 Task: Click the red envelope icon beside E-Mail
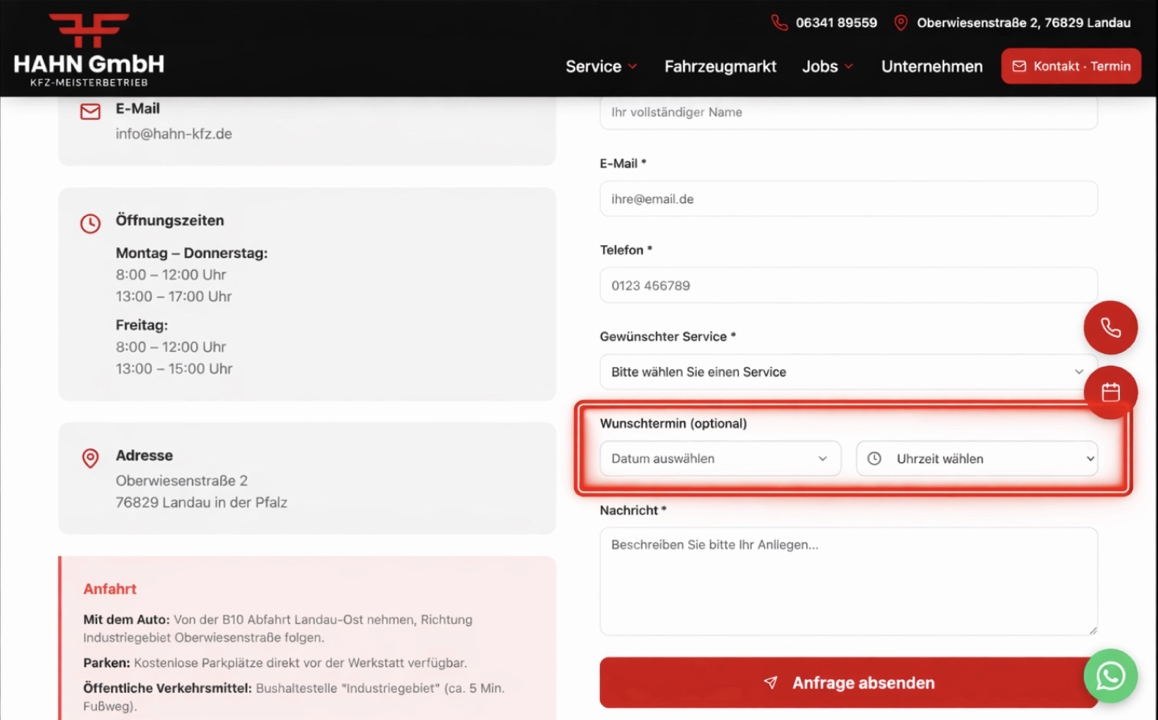90,111
